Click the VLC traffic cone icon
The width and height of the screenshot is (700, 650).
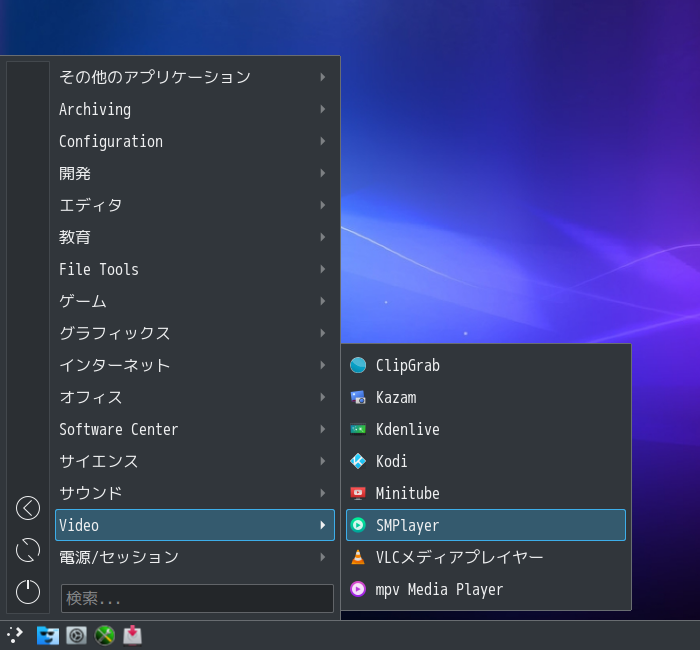[358, 557]
